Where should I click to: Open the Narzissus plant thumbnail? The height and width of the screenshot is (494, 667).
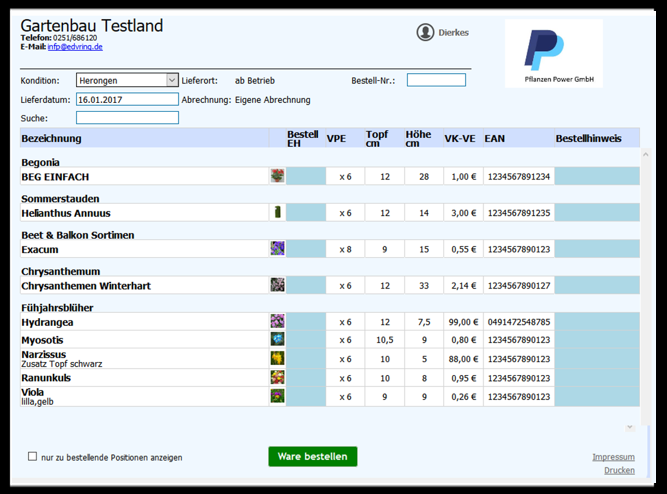pyautogui.click(x=277, y=358)
